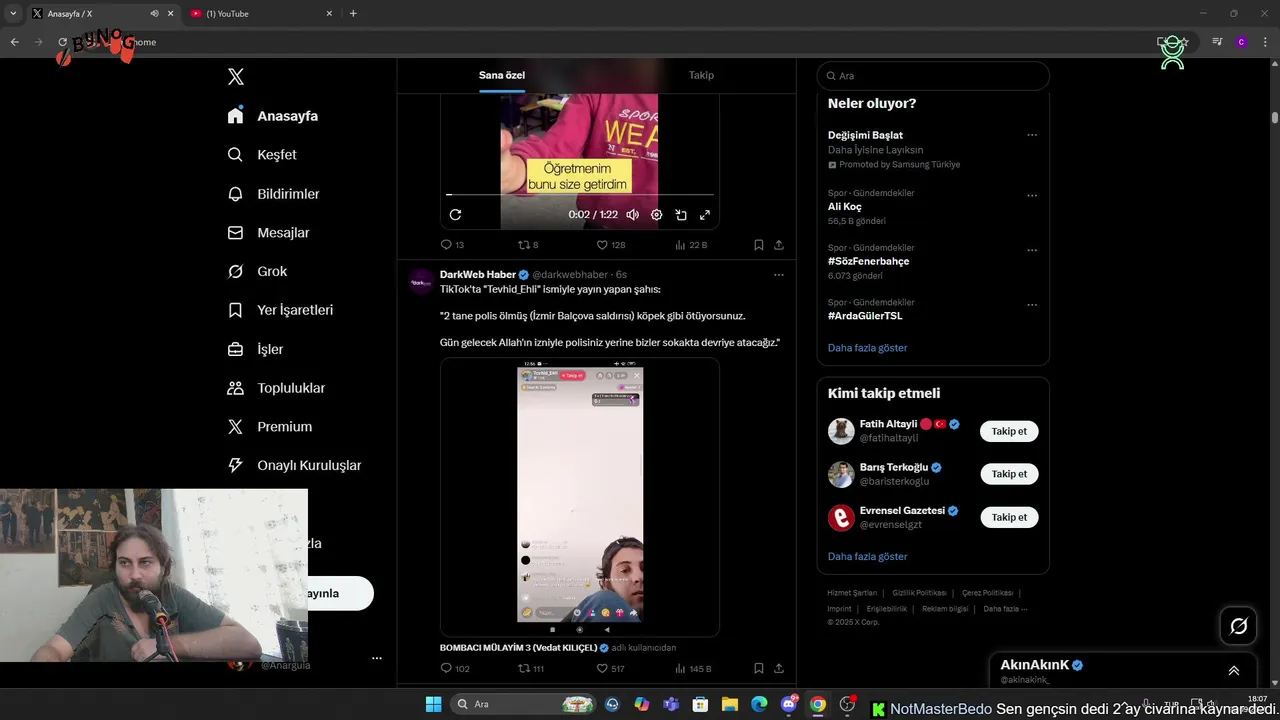The height and width of the screenshot is (720, 1280).
Task: Open the BOMBACI MÜLAYİM 3 (Vedat KILIÇEL) link
Action: [x=519, y=648]
